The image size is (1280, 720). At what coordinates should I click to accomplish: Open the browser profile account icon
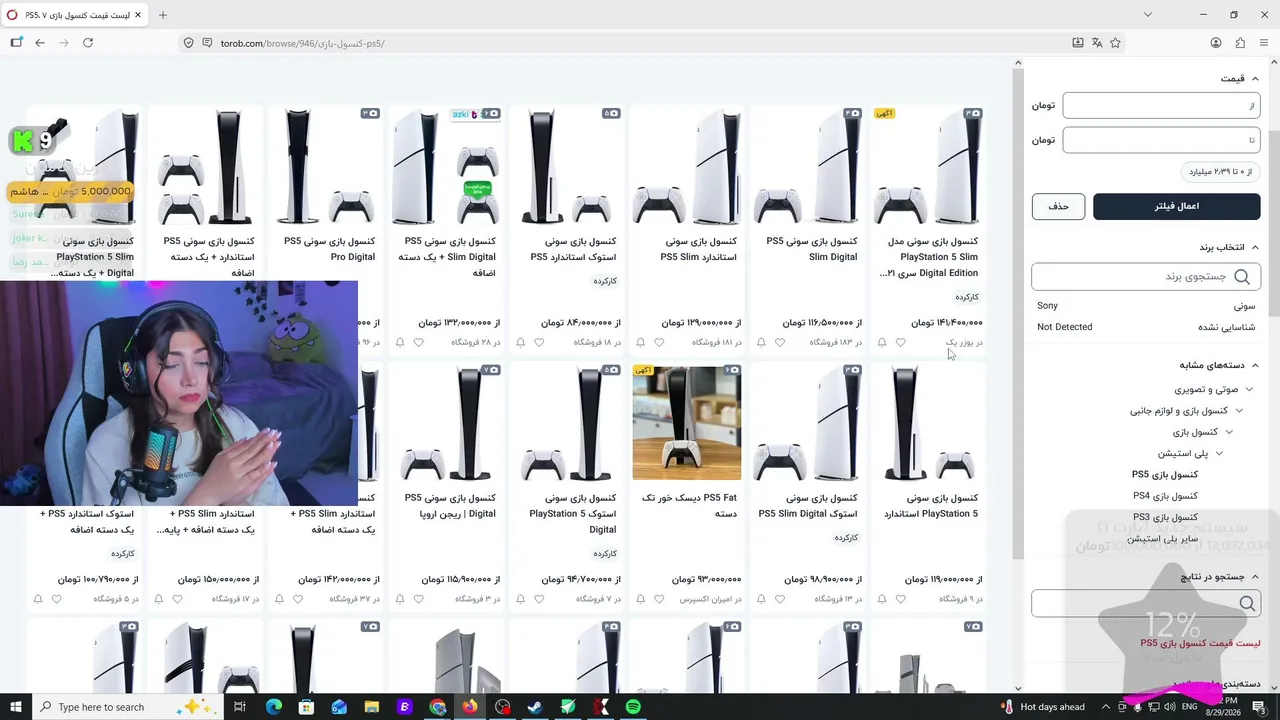pos(1216,43)
